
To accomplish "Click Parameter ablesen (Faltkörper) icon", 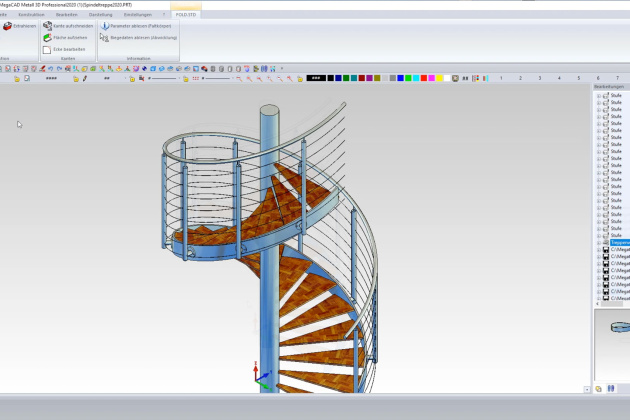I will coord(104,26).
